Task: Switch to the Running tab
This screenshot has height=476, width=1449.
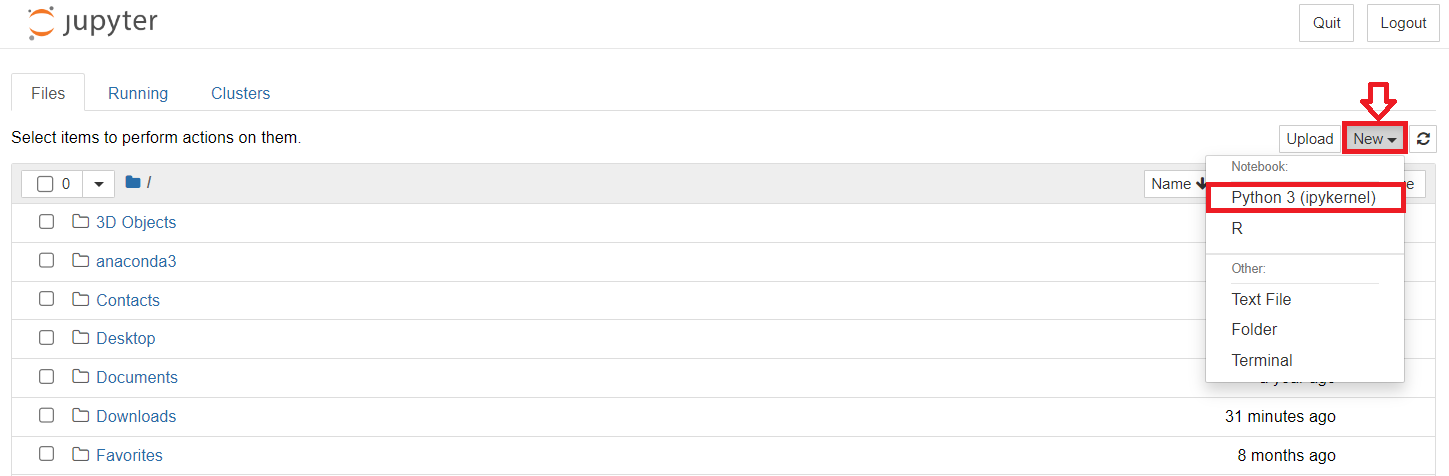Action: pos(138,93)
